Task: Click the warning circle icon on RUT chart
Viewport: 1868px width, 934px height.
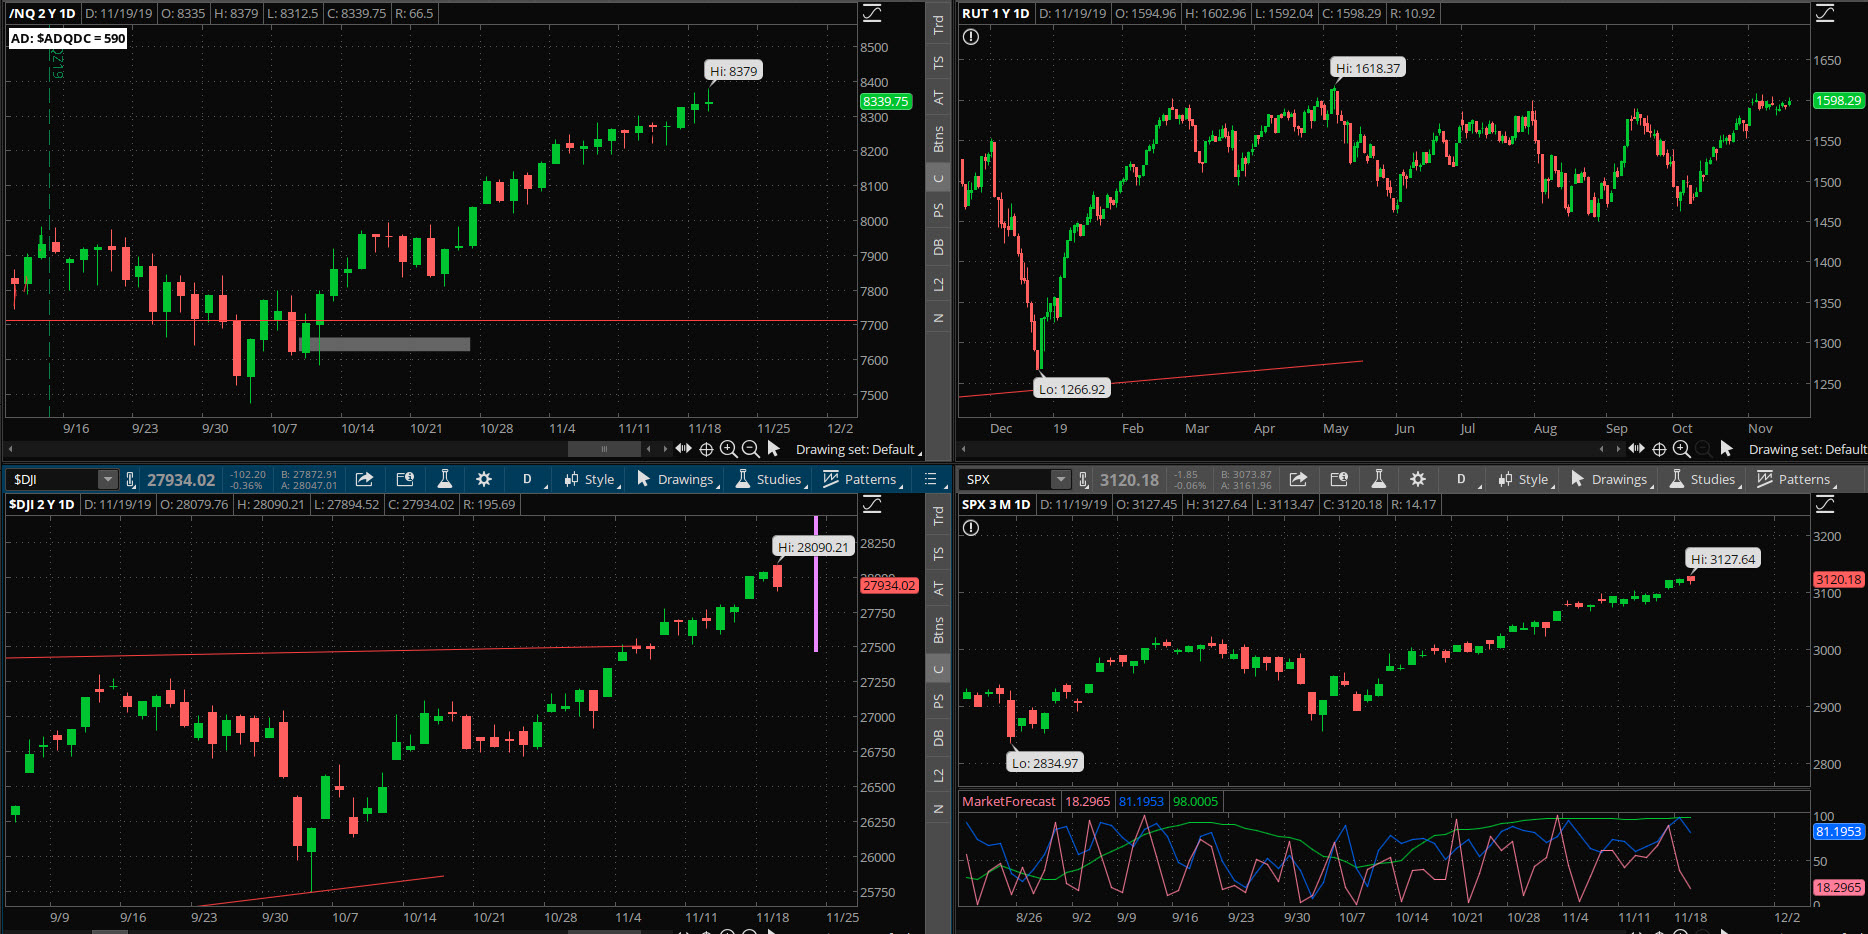Action: [971, 37]
